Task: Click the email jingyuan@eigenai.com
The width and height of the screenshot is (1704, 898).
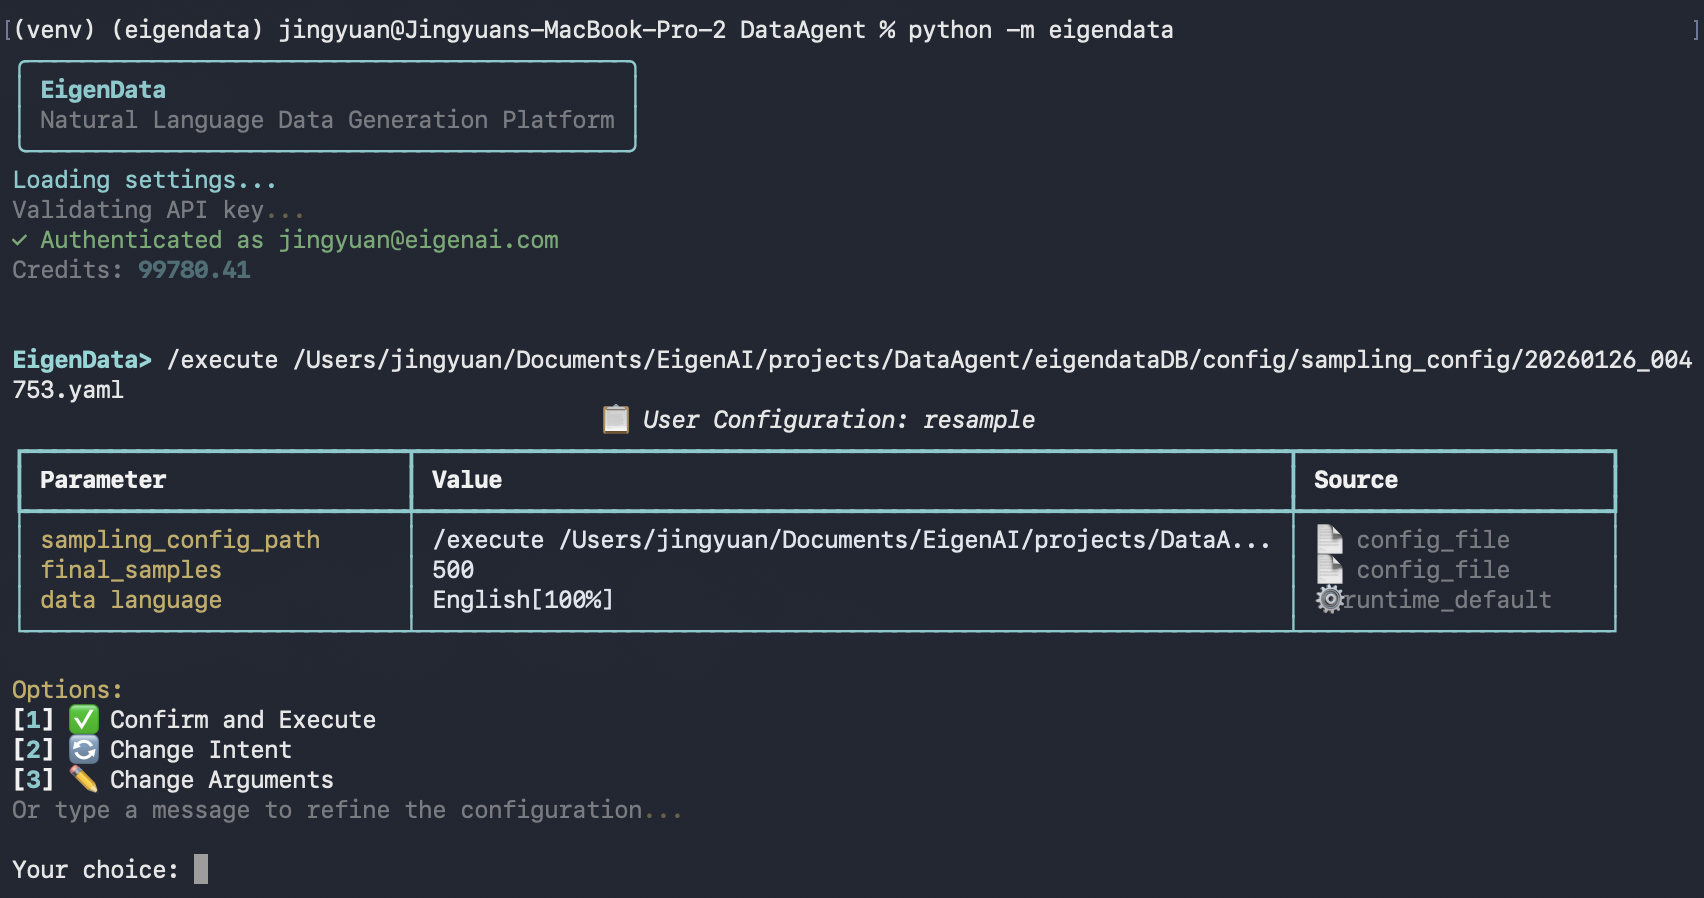Action: coord(418,240)
